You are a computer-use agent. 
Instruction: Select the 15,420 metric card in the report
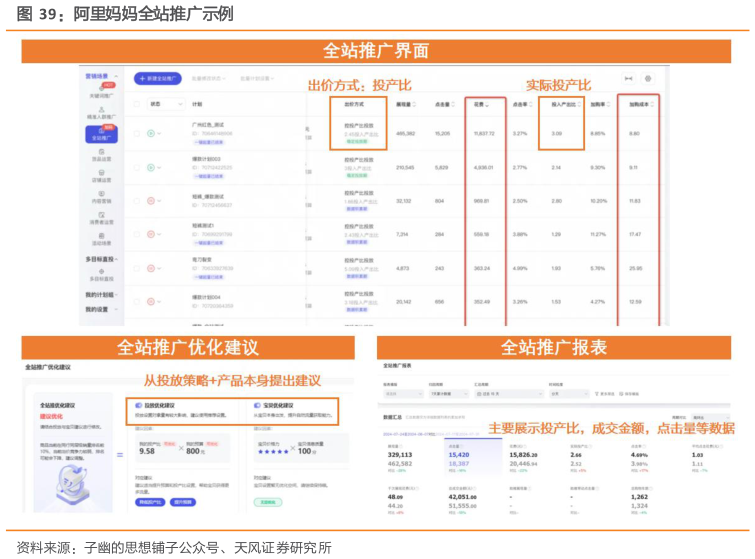(472, 458)
